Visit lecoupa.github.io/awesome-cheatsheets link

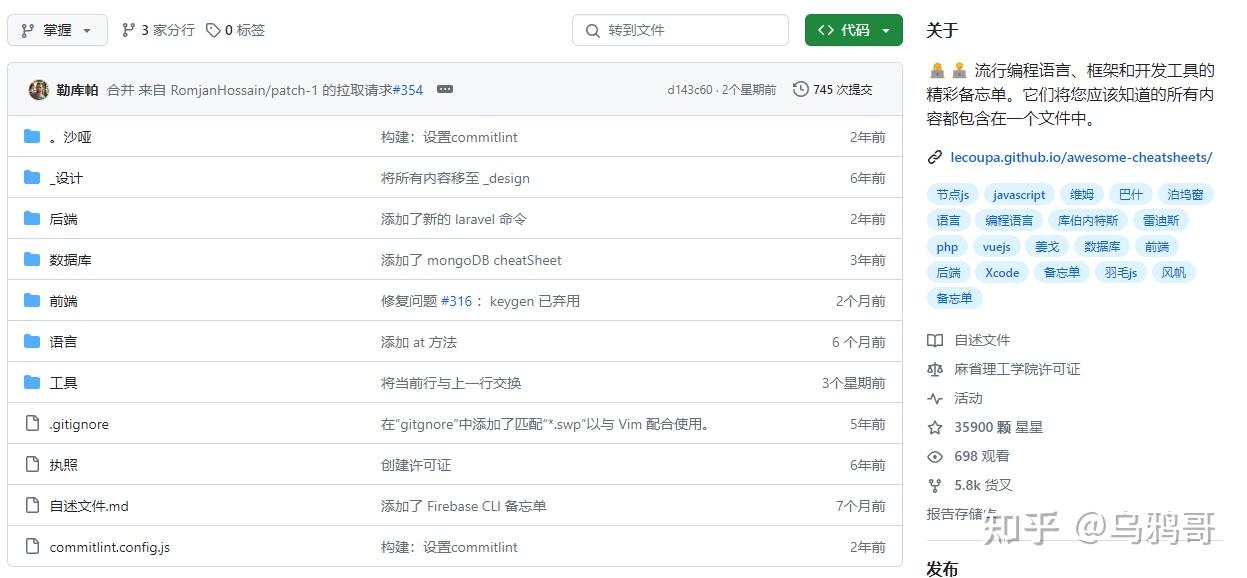[1080, 156]
